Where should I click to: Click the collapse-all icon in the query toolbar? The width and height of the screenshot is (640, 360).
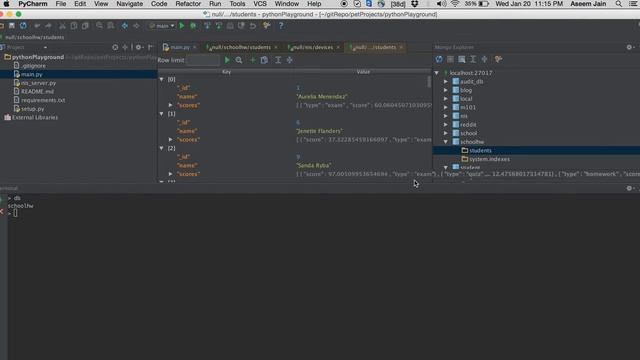(x=289, y=60)
